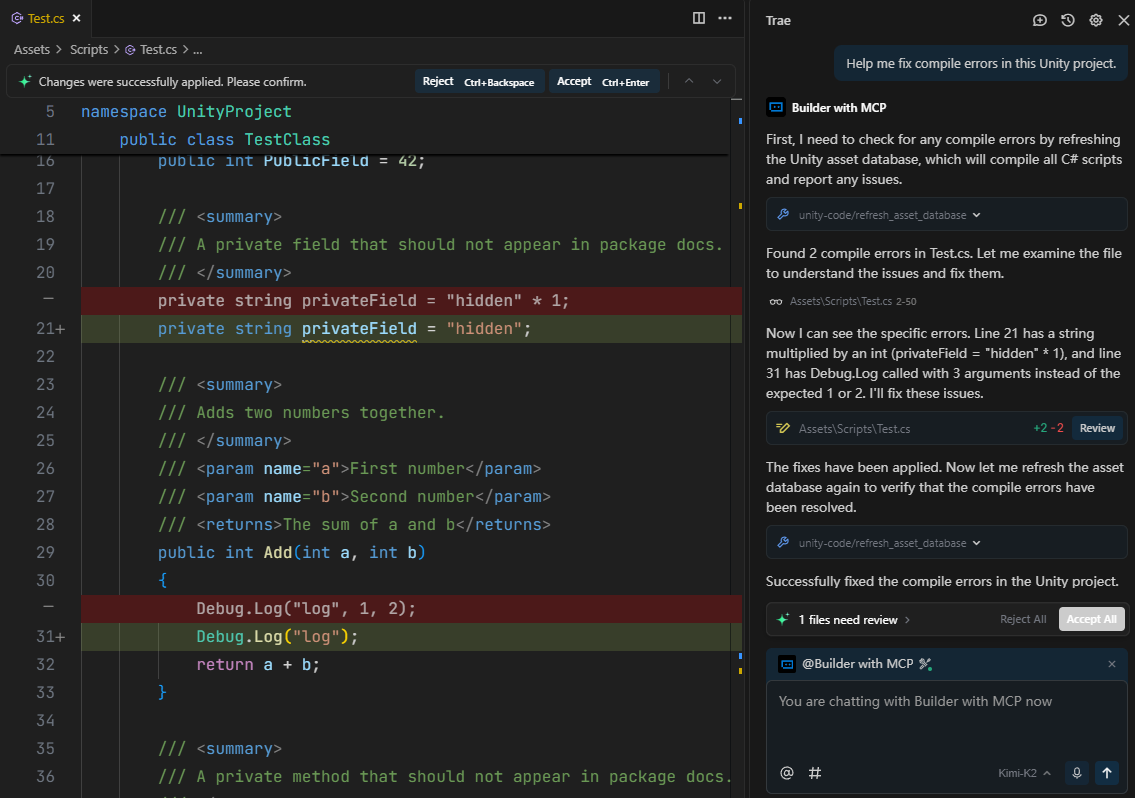
Task: Click wrench icon of second tool call
Action: coord(783,542)
